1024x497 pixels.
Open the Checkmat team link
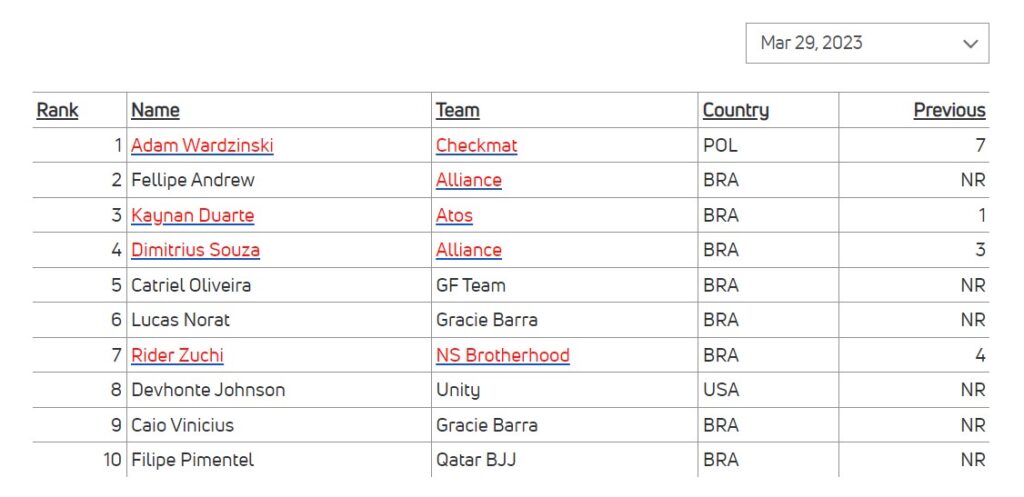click(x=476, y=145)
